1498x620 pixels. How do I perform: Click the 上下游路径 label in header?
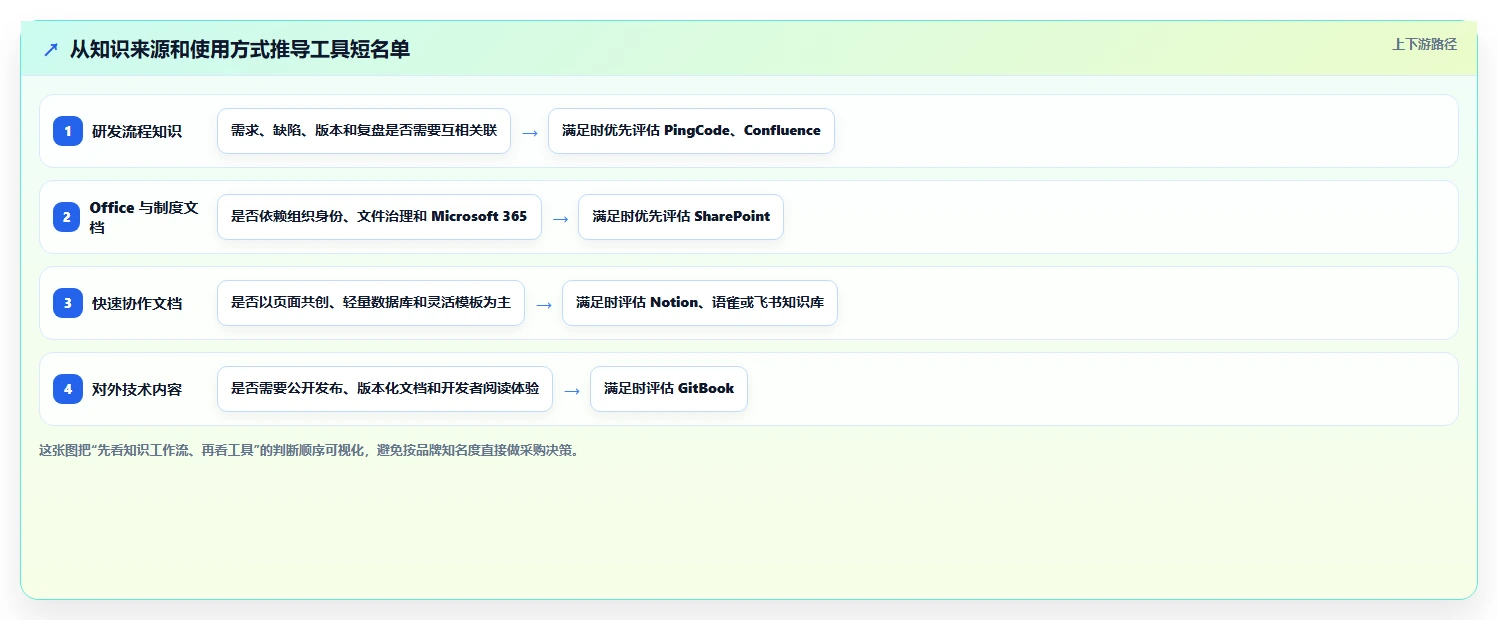pos(1424,44)
